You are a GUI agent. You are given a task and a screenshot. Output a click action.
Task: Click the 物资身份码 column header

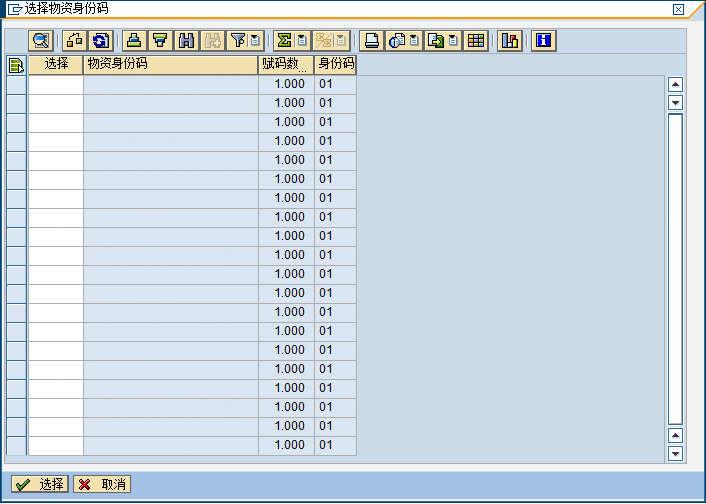click(x=170, y=65)
